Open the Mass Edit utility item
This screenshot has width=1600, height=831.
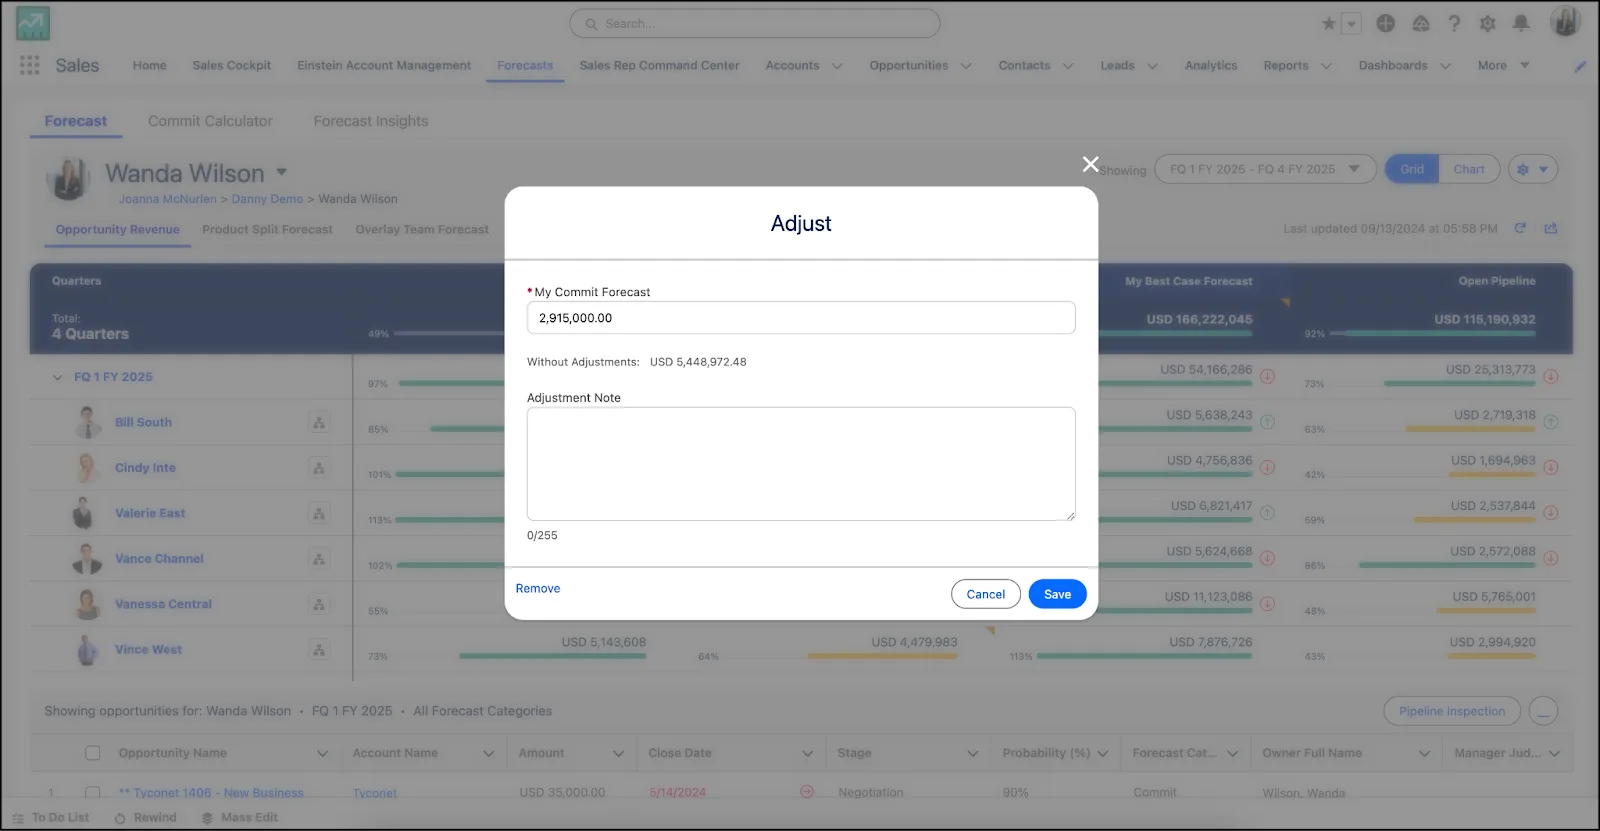point(239,817)
